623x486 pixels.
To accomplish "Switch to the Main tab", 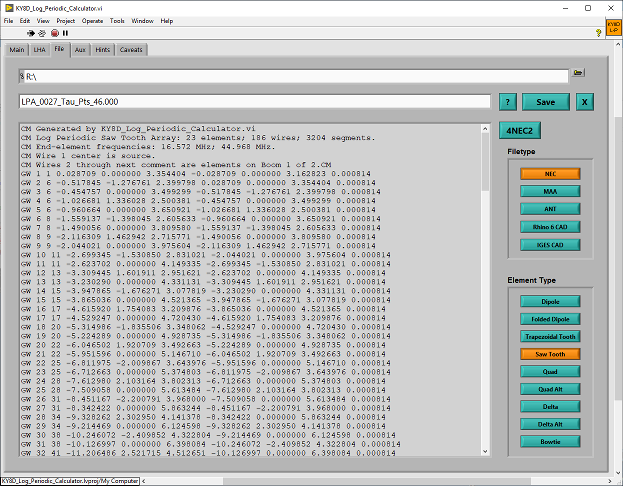I will pos(17,50).
